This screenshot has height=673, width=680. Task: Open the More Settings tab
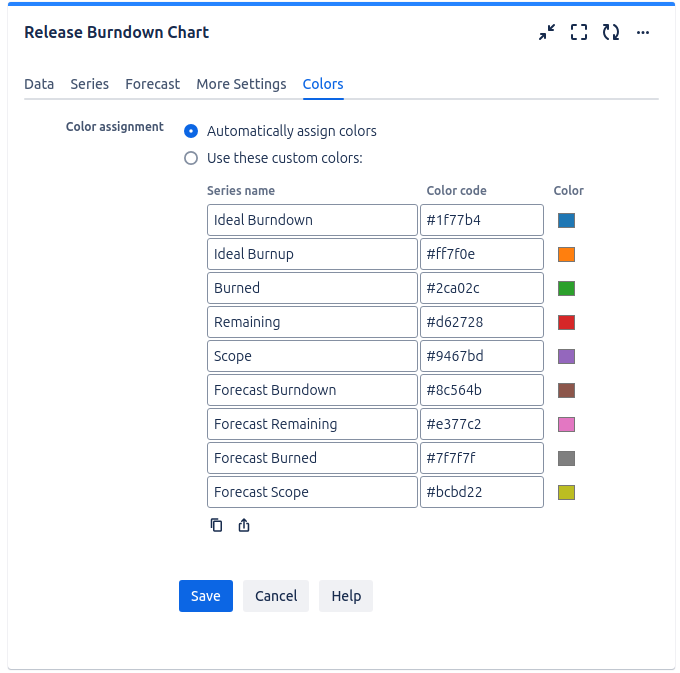241,84
